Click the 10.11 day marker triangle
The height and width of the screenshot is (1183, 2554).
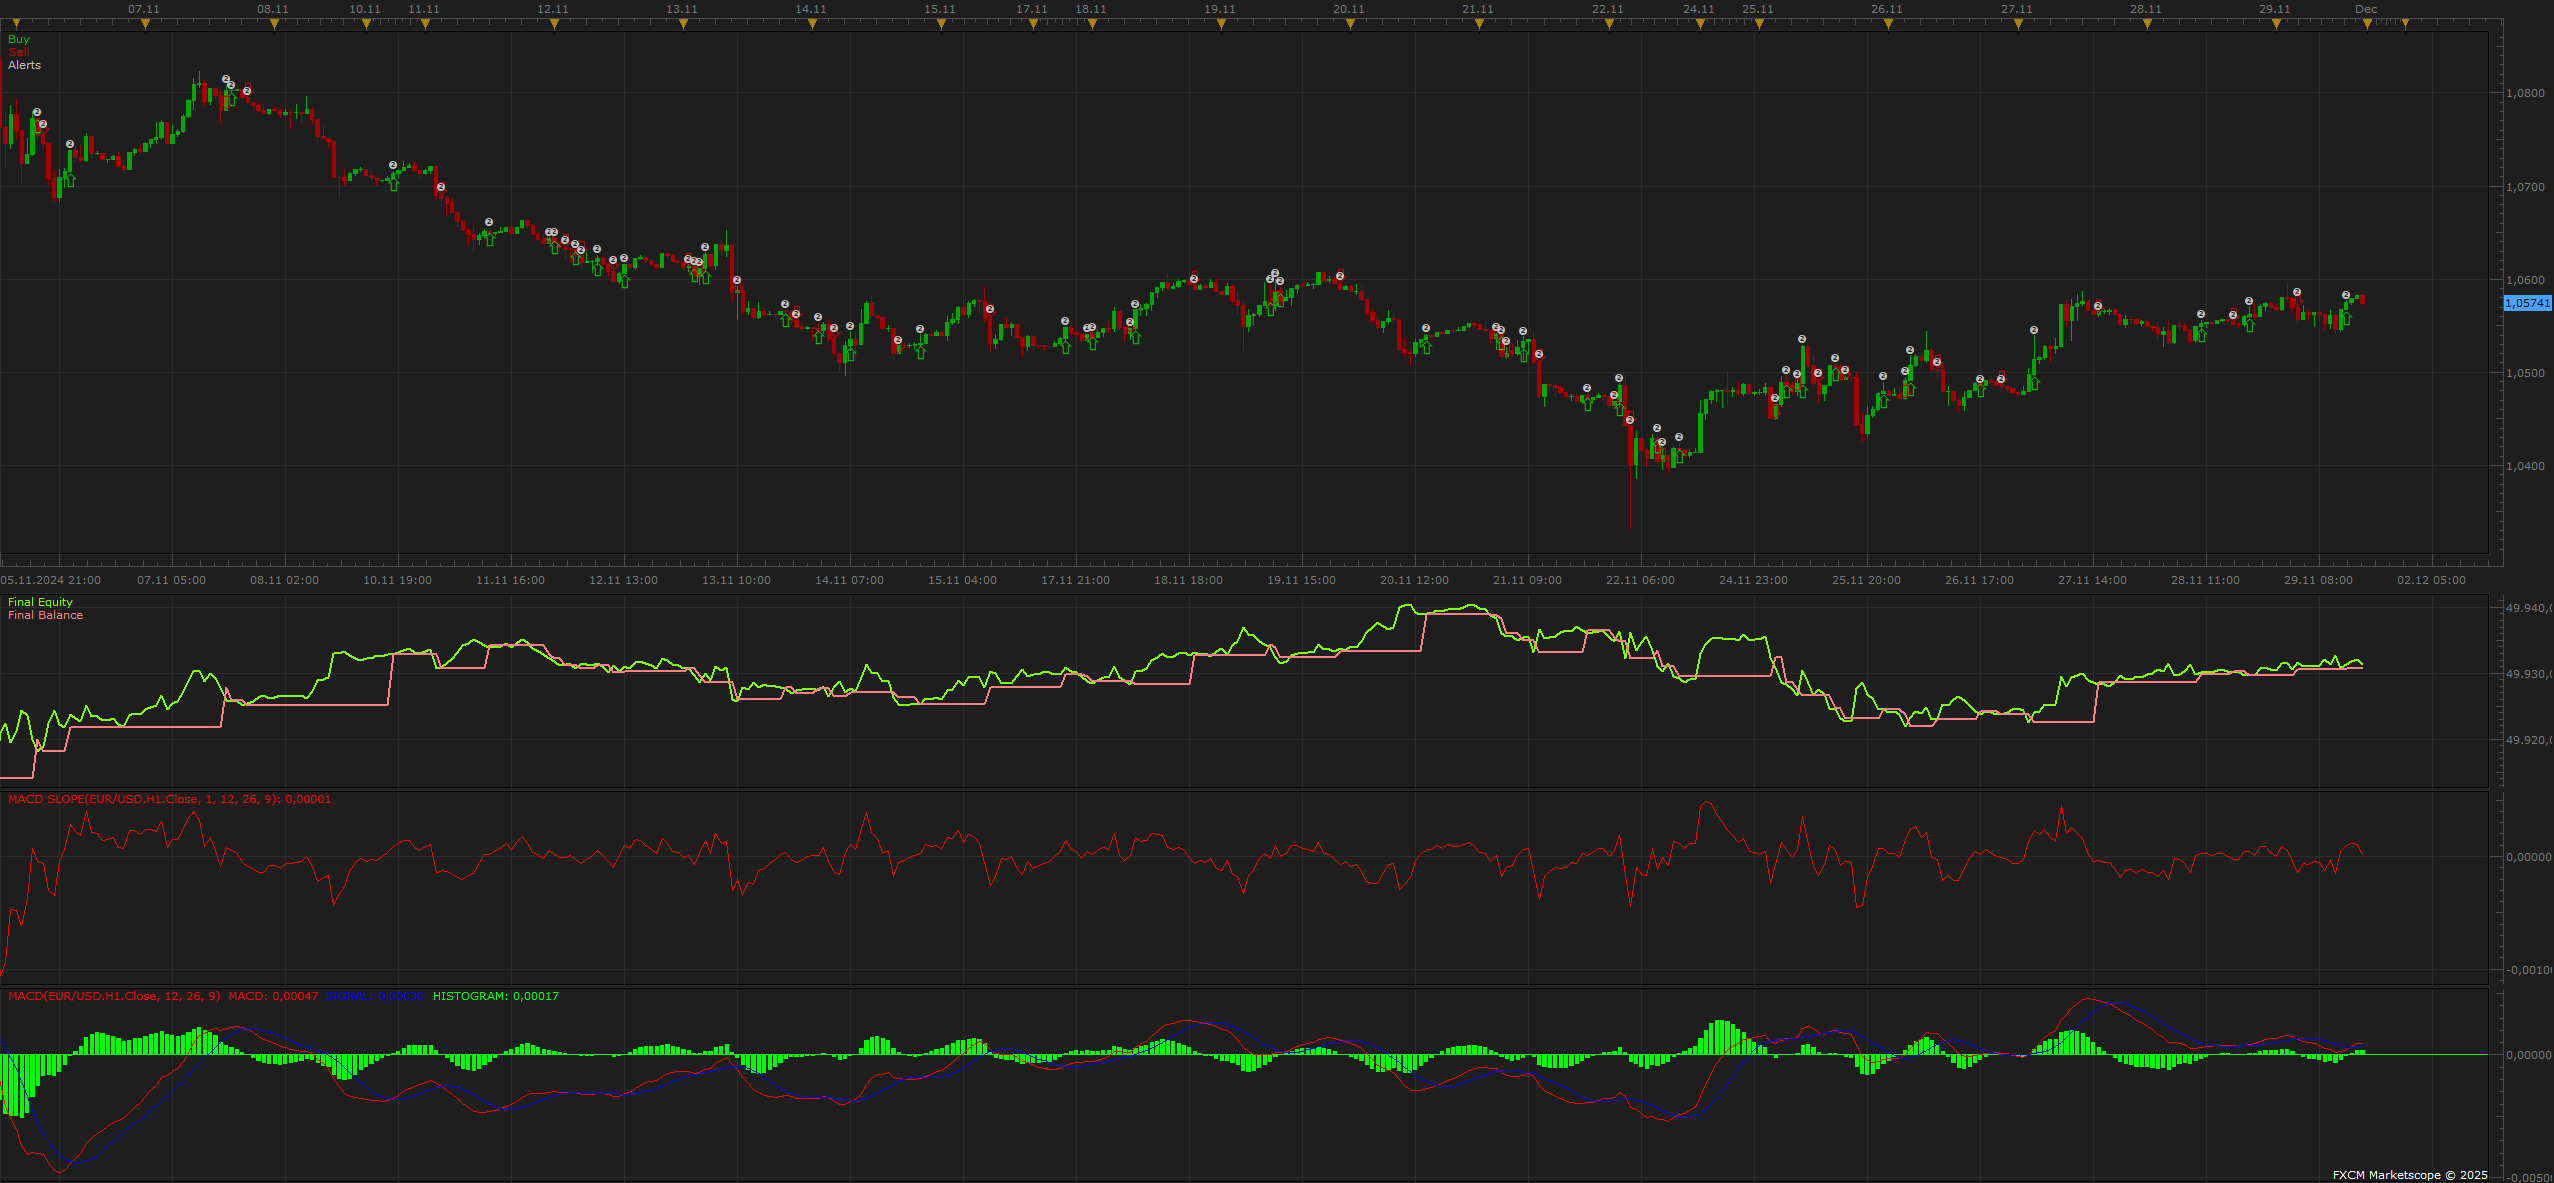coord(366,24)
